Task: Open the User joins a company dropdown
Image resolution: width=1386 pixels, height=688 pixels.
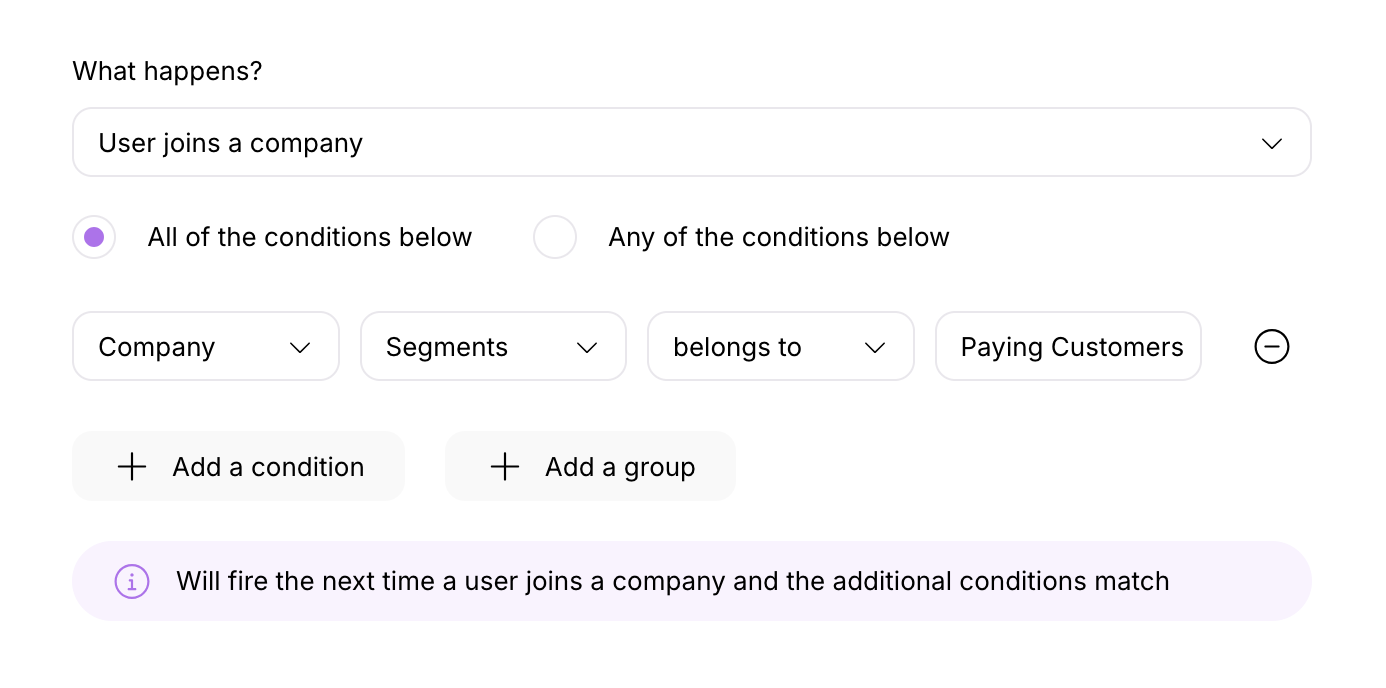Action: pos(691,142)
